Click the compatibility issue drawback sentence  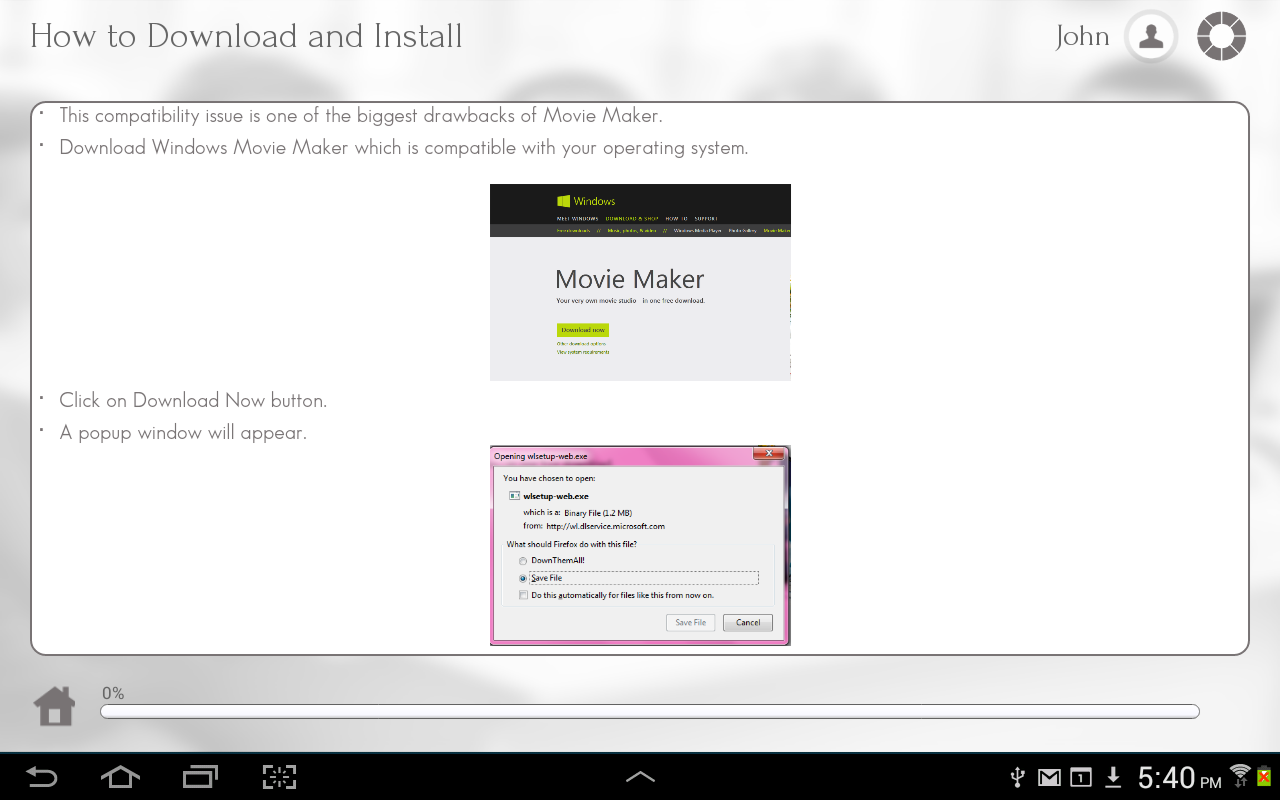[360, 116]
